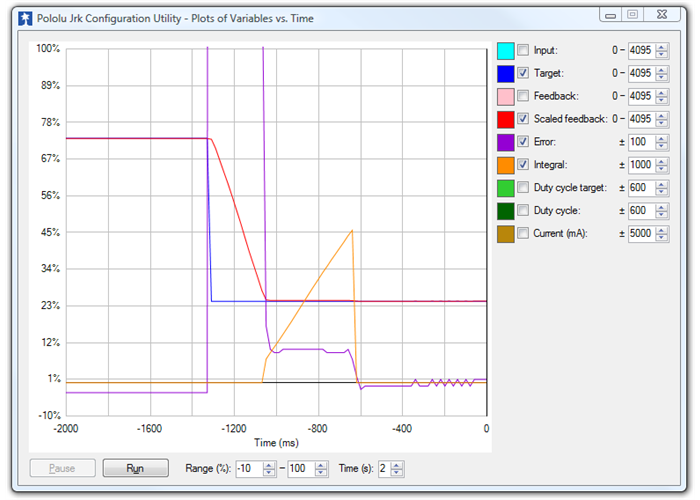Viewport: 700px width, 500px height.
Task: Click the orange Integral color swatch
Action: click(x=506, y=165)
